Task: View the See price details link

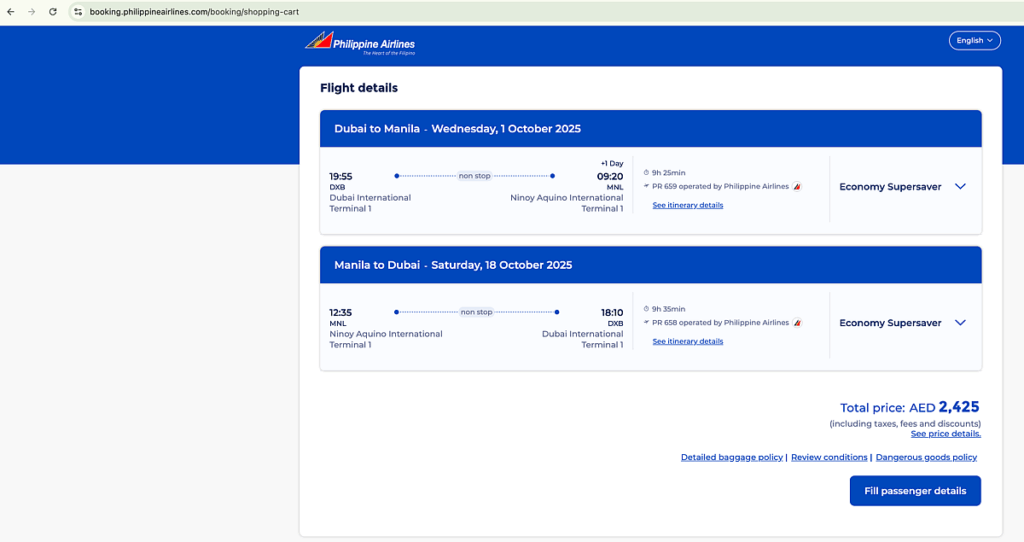Action: point(945,434)
